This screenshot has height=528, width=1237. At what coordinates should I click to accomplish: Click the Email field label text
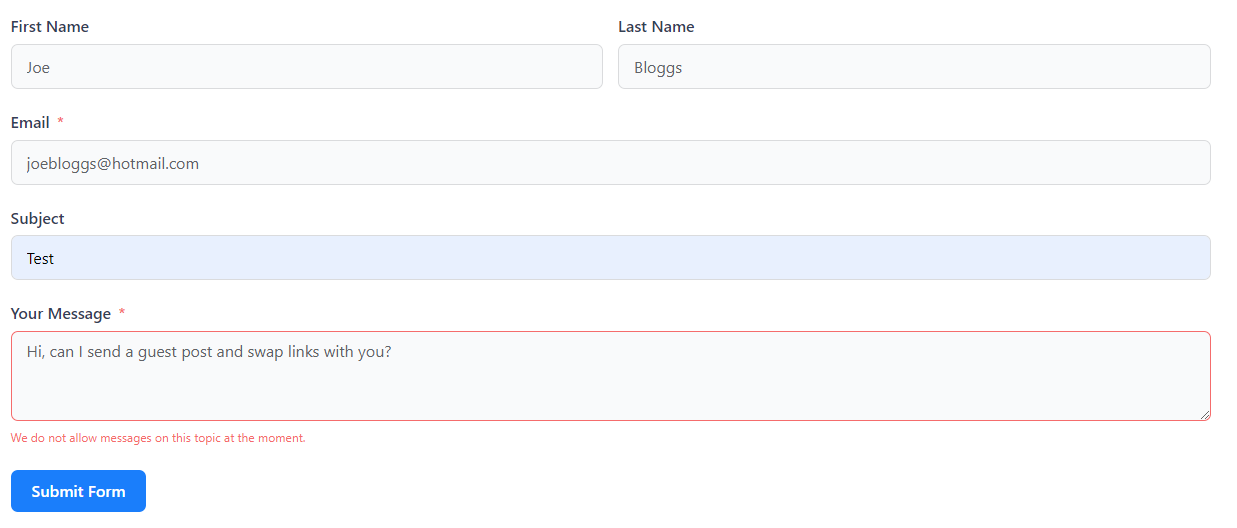click(30, 123)
